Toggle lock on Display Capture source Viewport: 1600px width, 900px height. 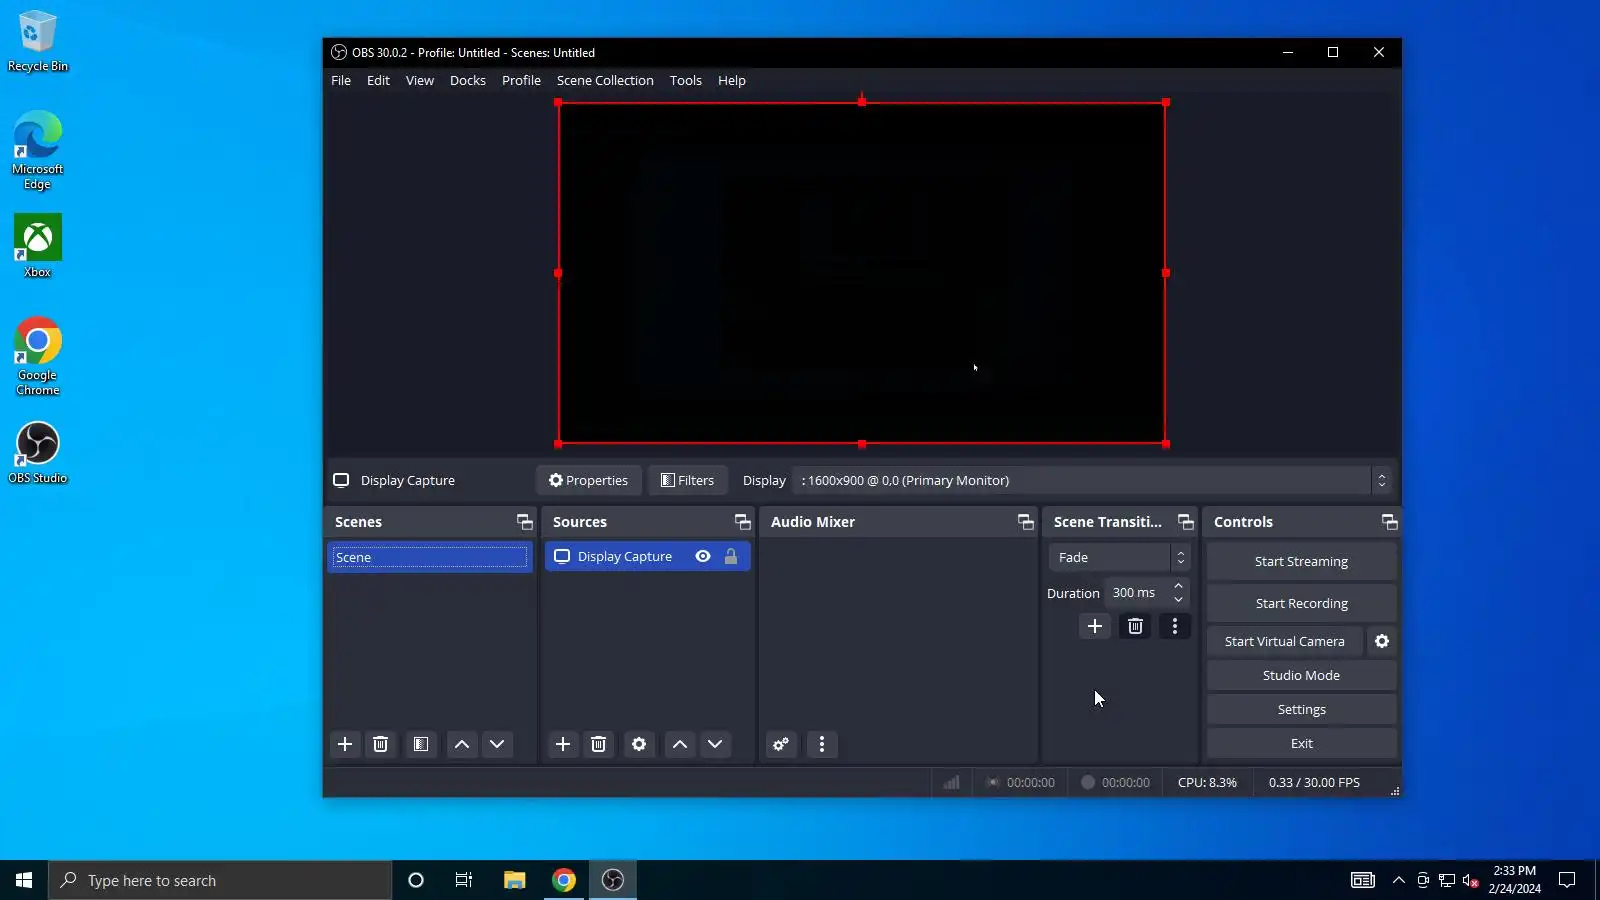point(731,556)
